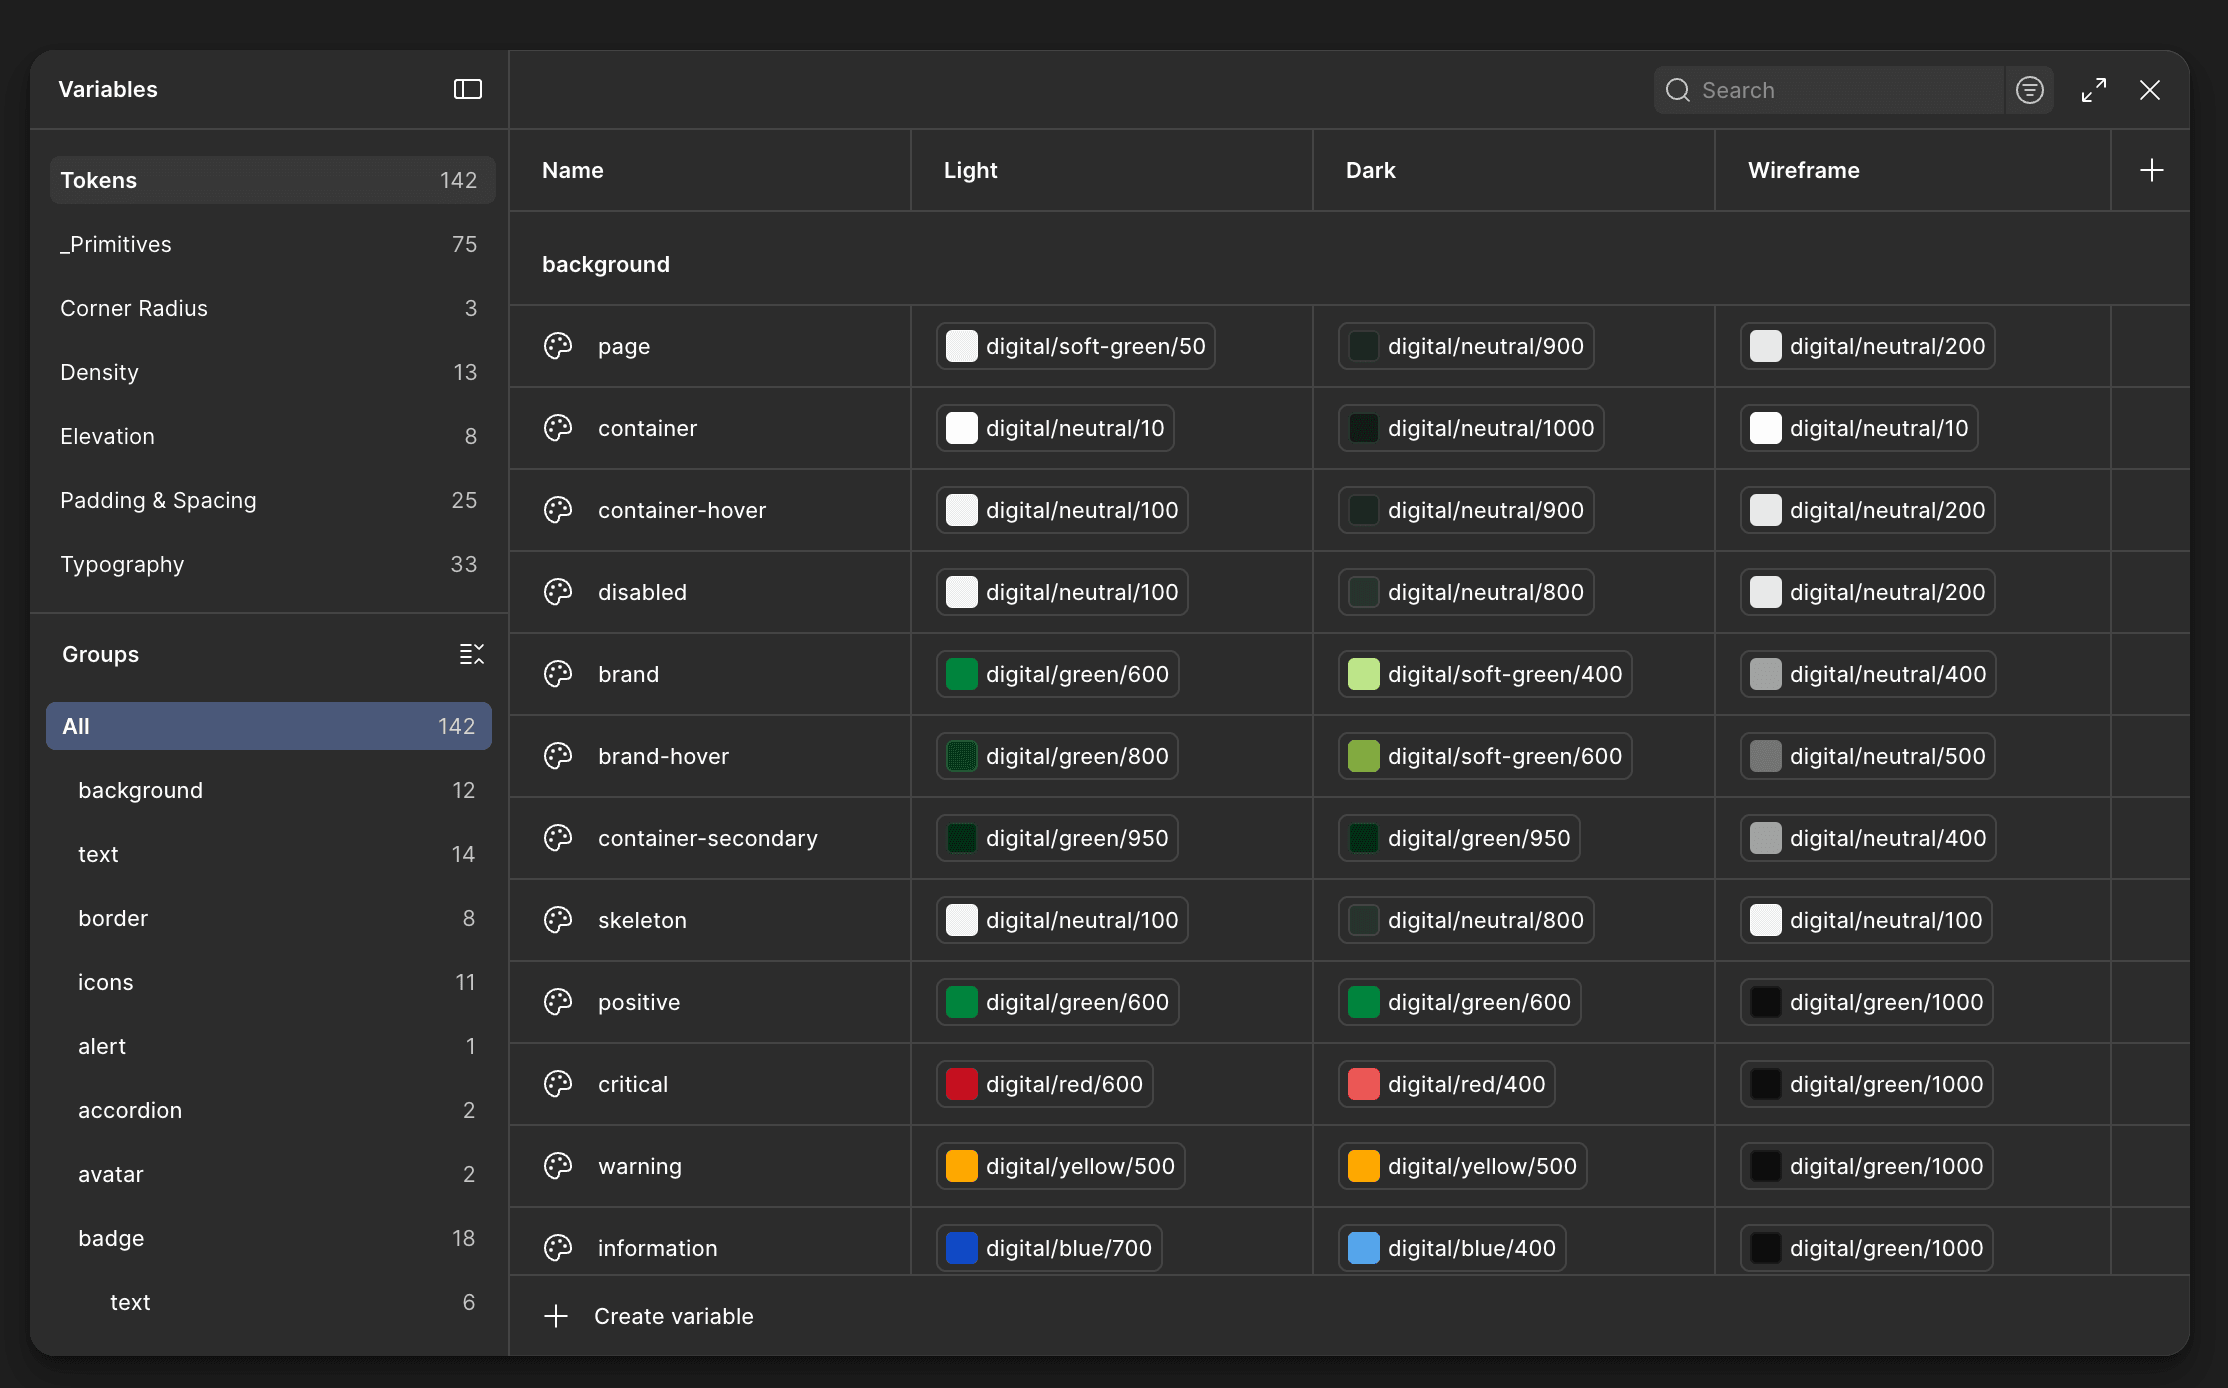The height and width of the screenshot is (1388, 2228).
Task: Click the palette icon for information
Action: click(x=558, y=1248)
